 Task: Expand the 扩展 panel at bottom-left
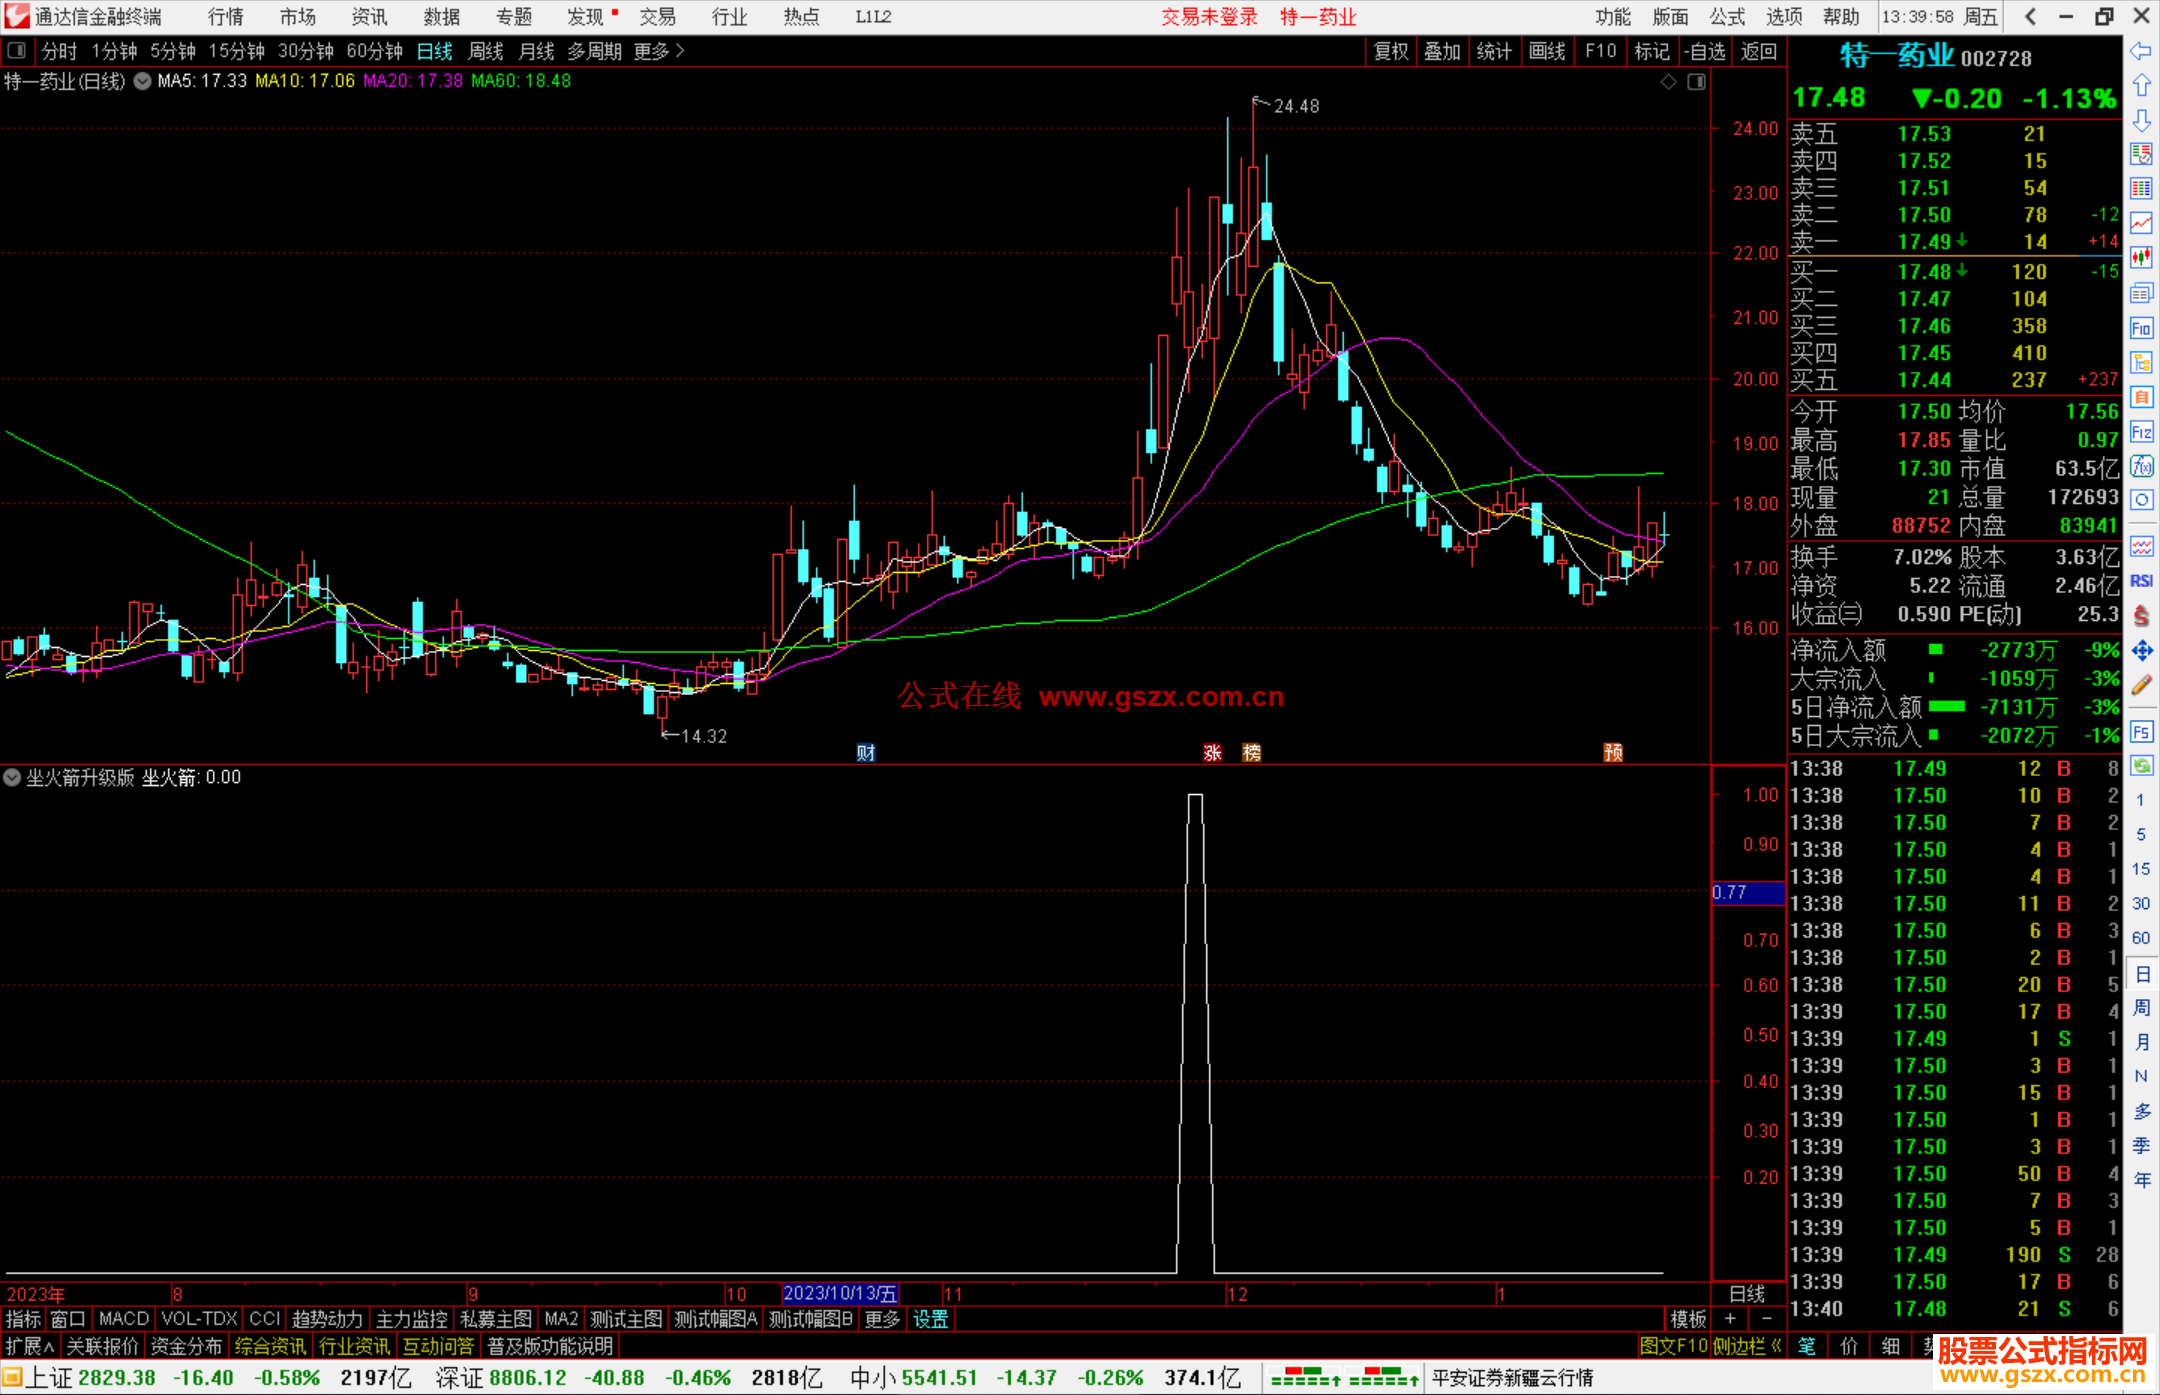coord(29,1346)
